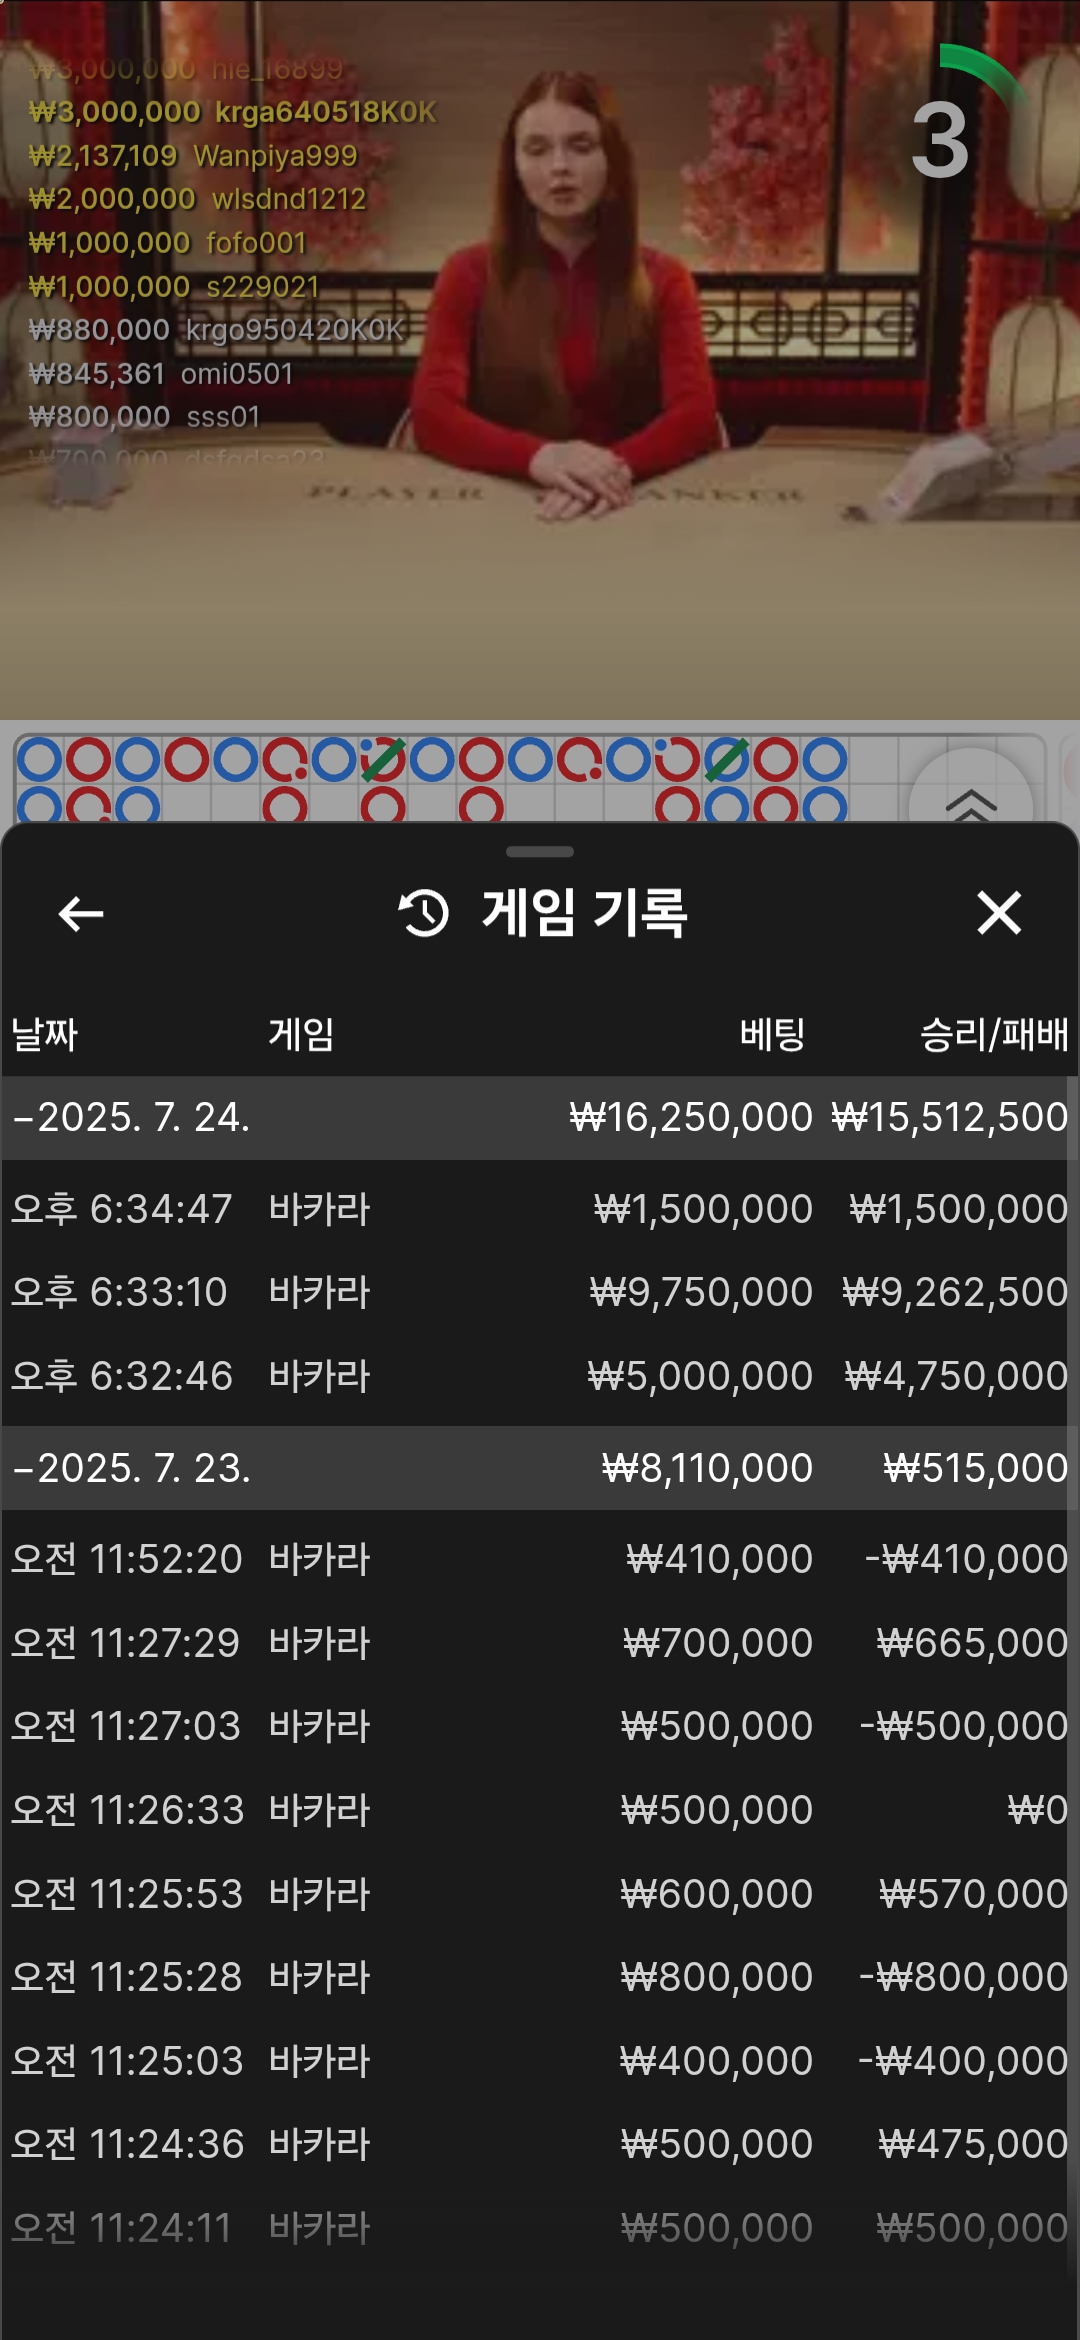The width and height of the screenshot is (1080, 2340).
Task: Click the -₩410,000 loss amount
Action: pyautogui.click(x=967, y=1559)
